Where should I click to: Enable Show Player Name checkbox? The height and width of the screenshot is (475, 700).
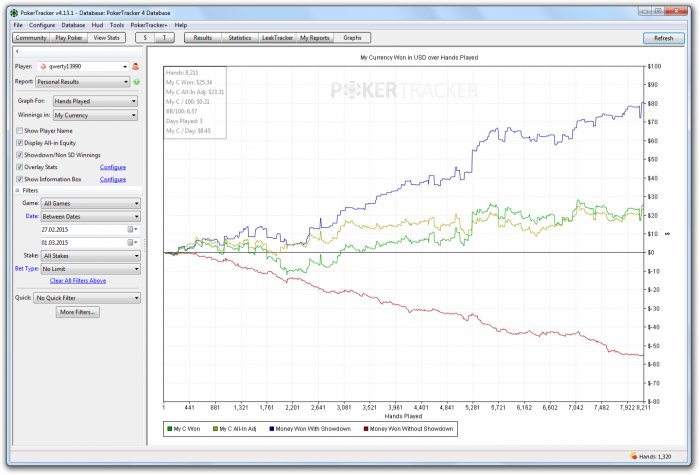point(19,130)
